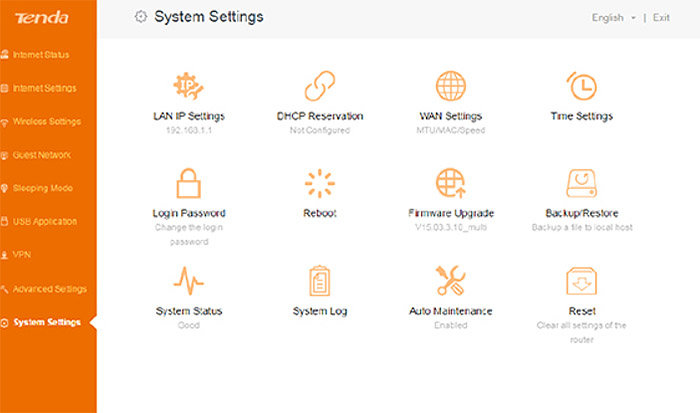Open the Time Settings clock icon
Image resolution: width=700 pixels, height=413 pixels.
pos(582,86)
